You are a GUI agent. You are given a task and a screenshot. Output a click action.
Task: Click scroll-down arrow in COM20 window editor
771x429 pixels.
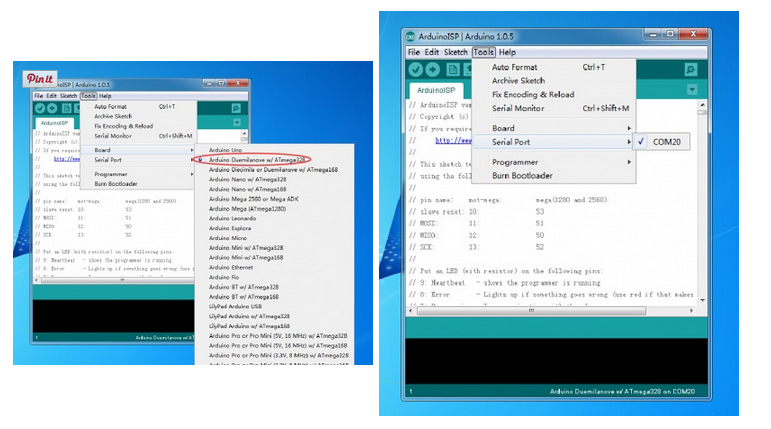point(702,300)
